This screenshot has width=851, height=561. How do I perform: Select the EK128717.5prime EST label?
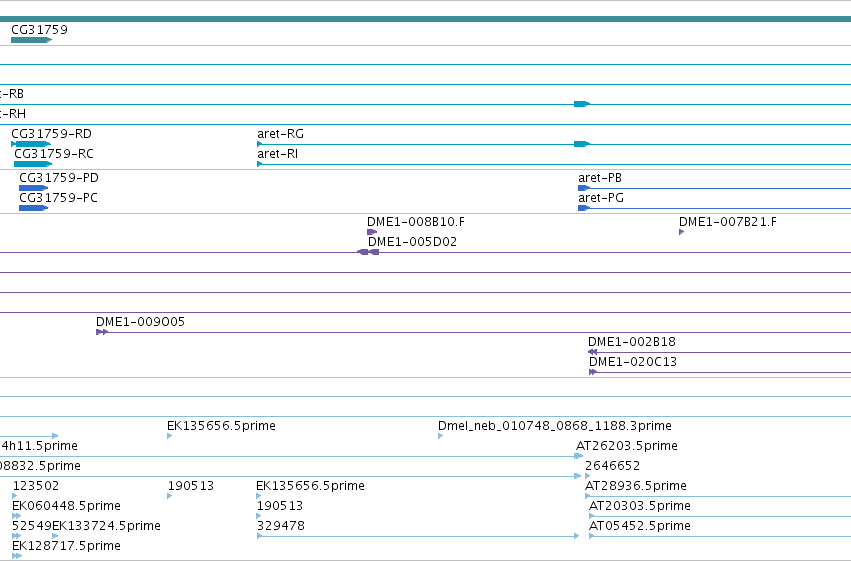point(66,546)
